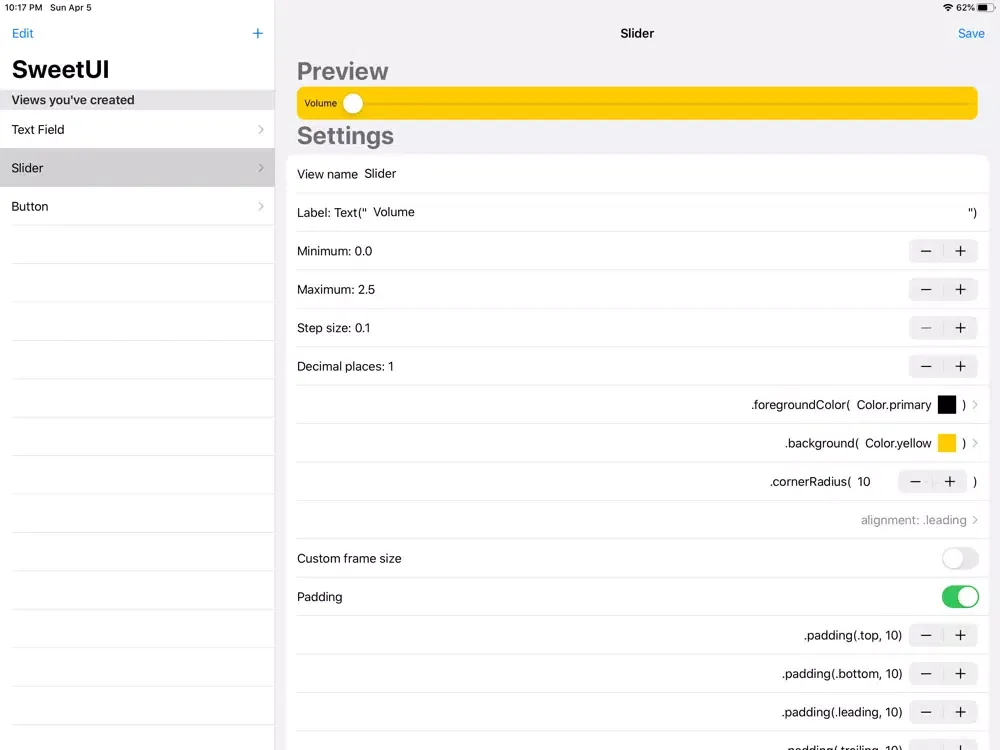Decrease the Minimum value with minus
This screenshot has width=1000, height=750.
pyautogui.click(x=926, y=251)
